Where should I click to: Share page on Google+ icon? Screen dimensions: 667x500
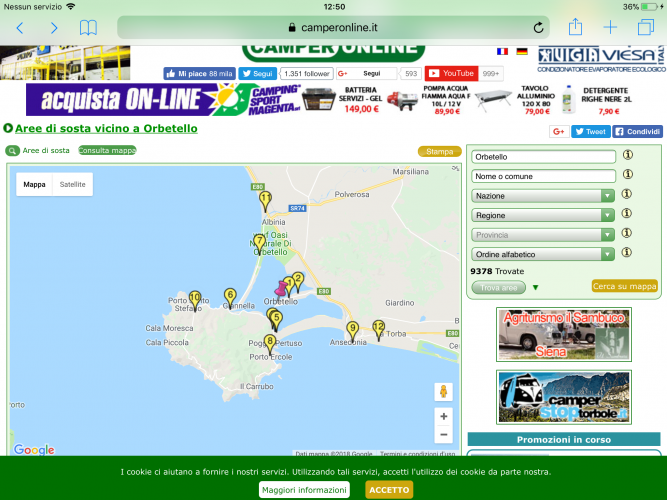559,132
